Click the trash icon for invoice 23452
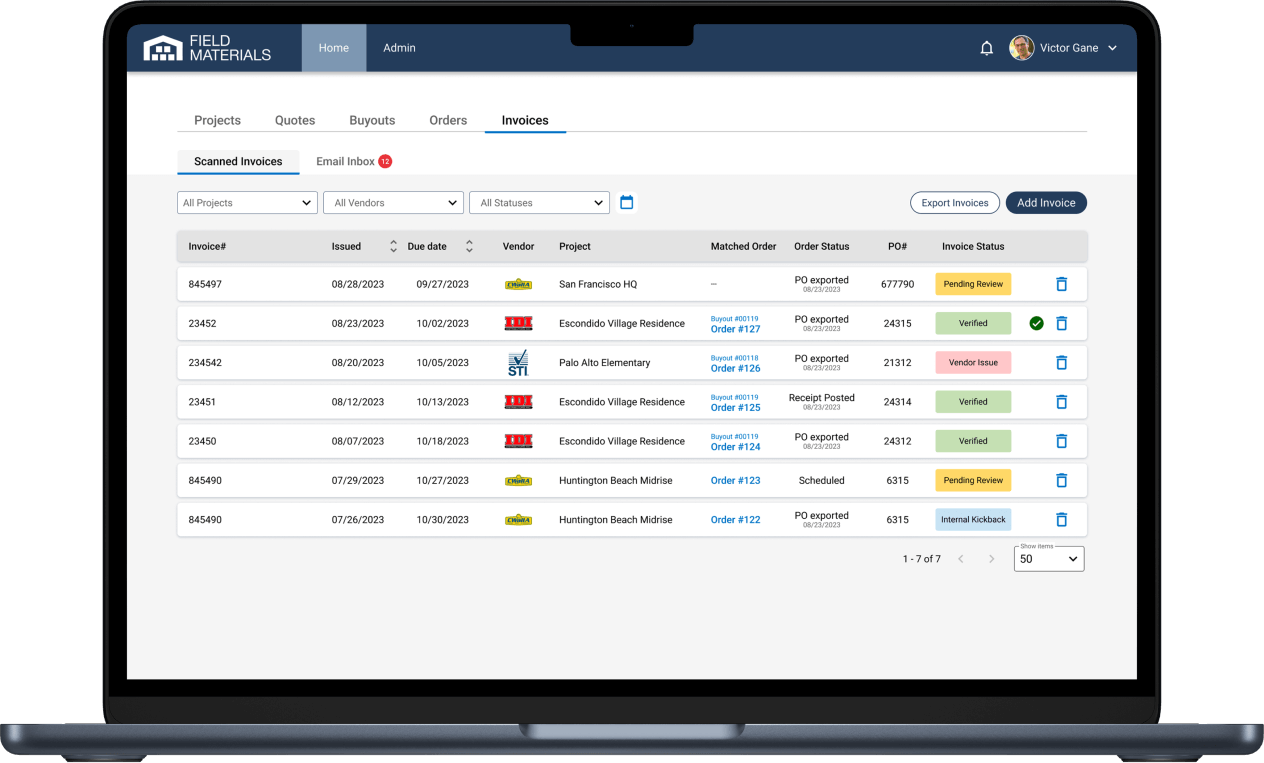1264x763 pixels. pyautogui.click(x=1061, y=323)
